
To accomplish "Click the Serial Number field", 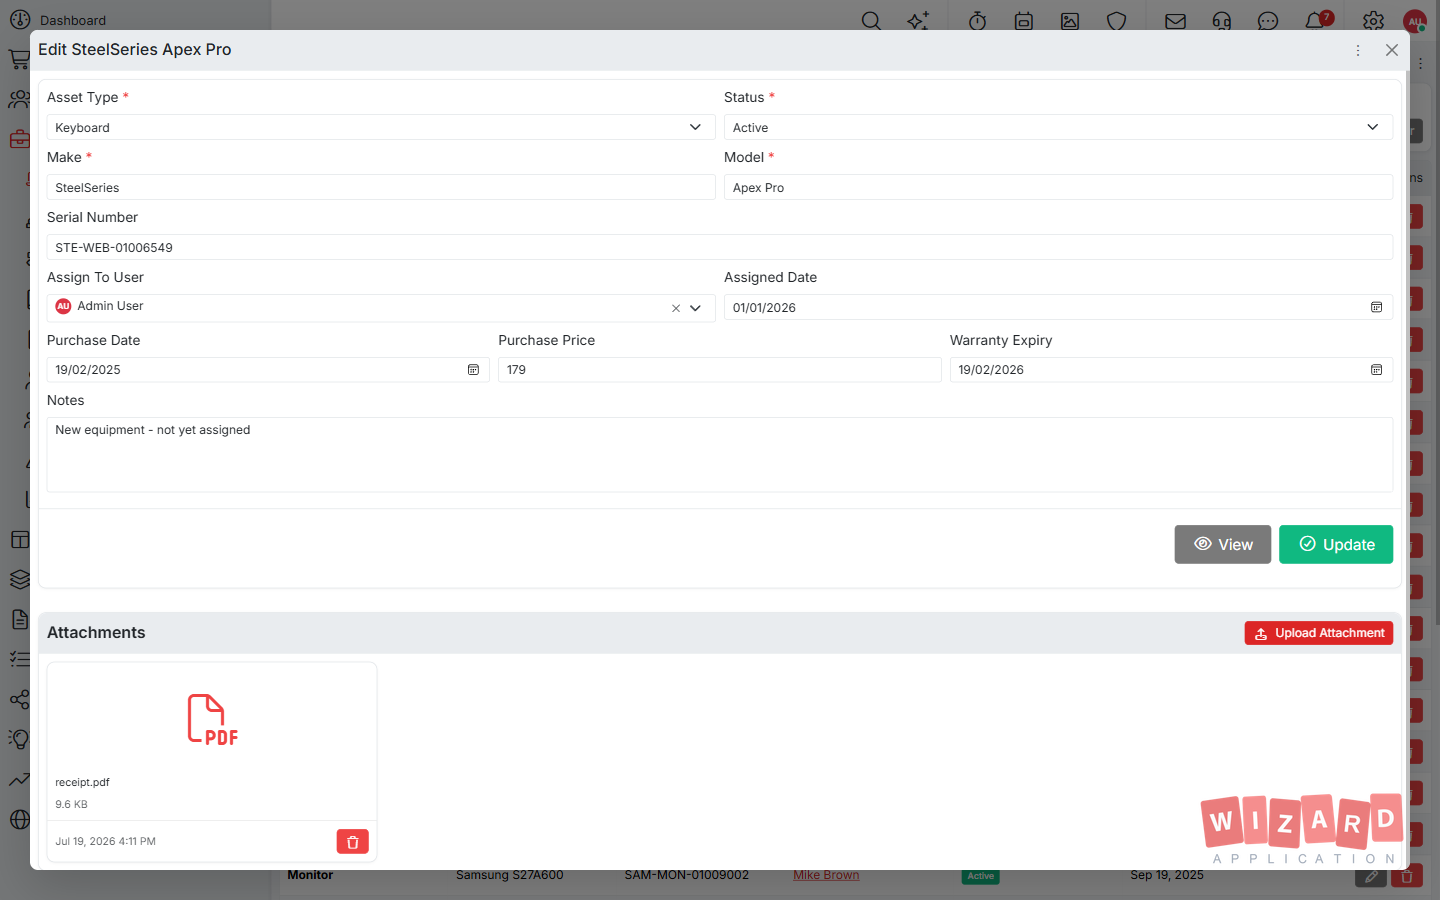I will (720, 247).
